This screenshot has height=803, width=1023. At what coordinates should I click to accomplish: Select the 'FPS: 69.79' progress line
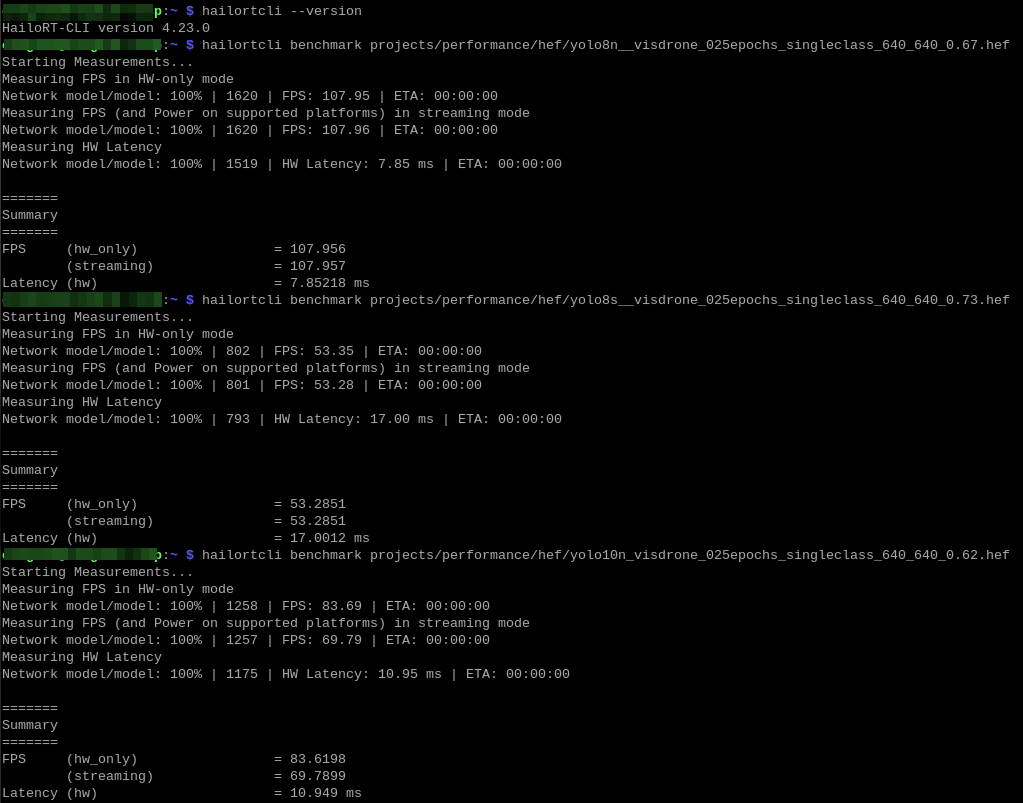pyautogui.click(x=246, y=640)
